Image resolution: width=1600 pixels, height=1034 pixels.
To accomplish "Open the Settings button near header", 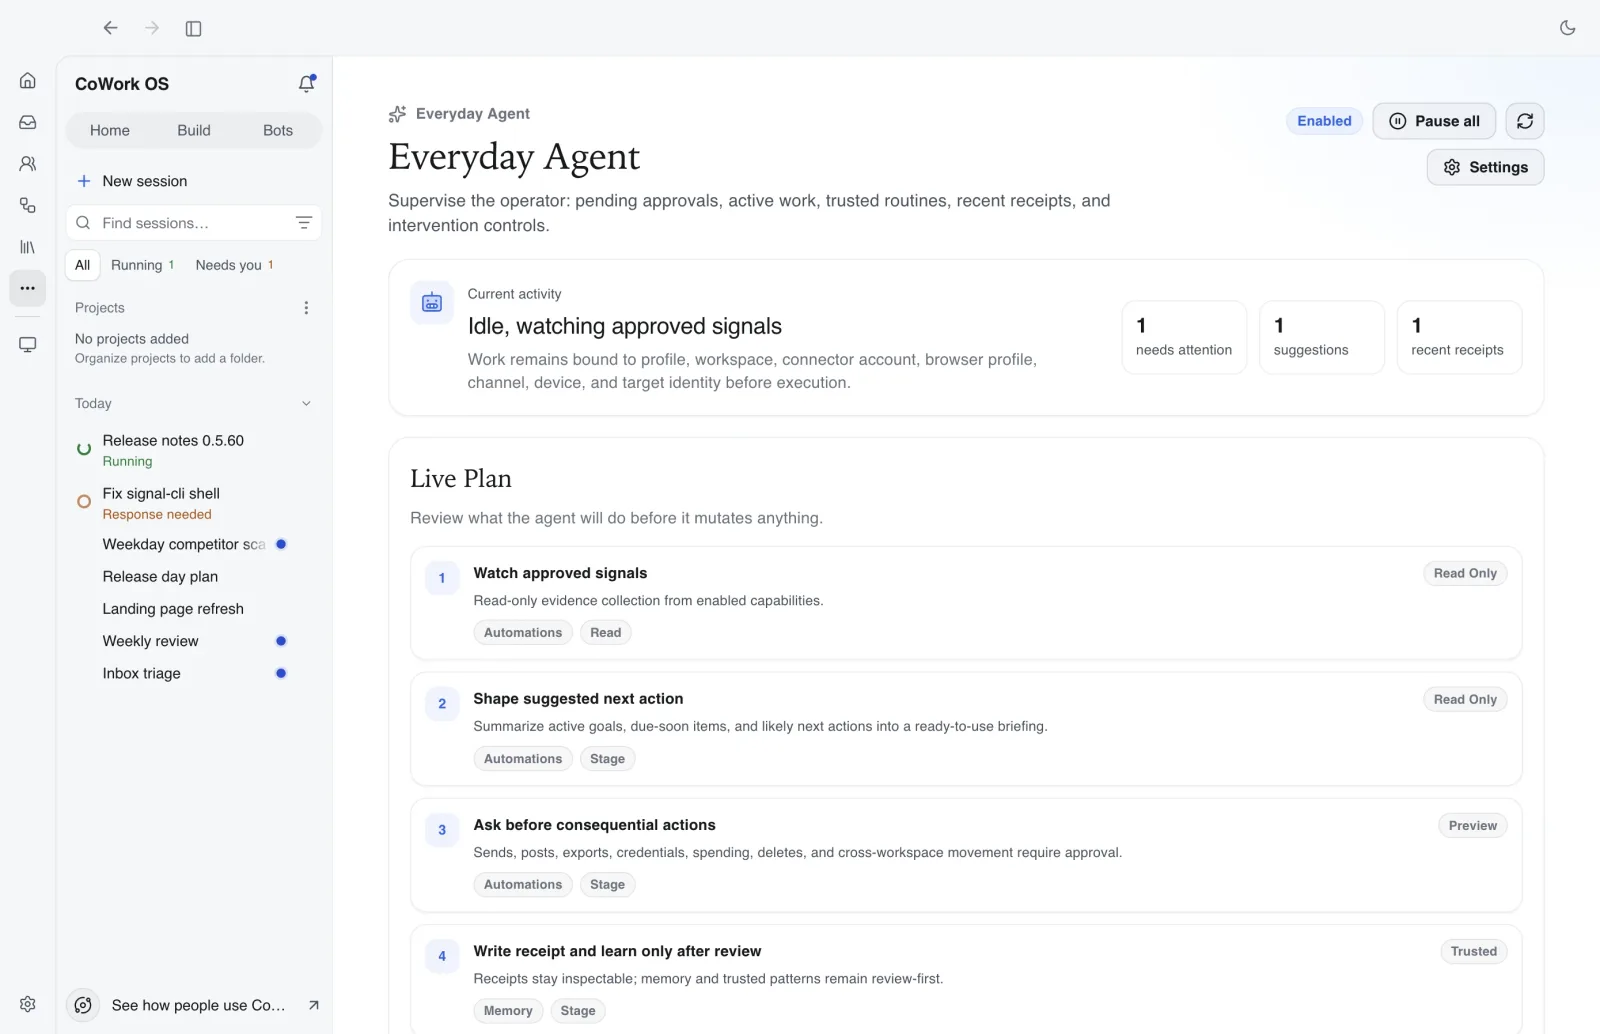I will 1485,167.
